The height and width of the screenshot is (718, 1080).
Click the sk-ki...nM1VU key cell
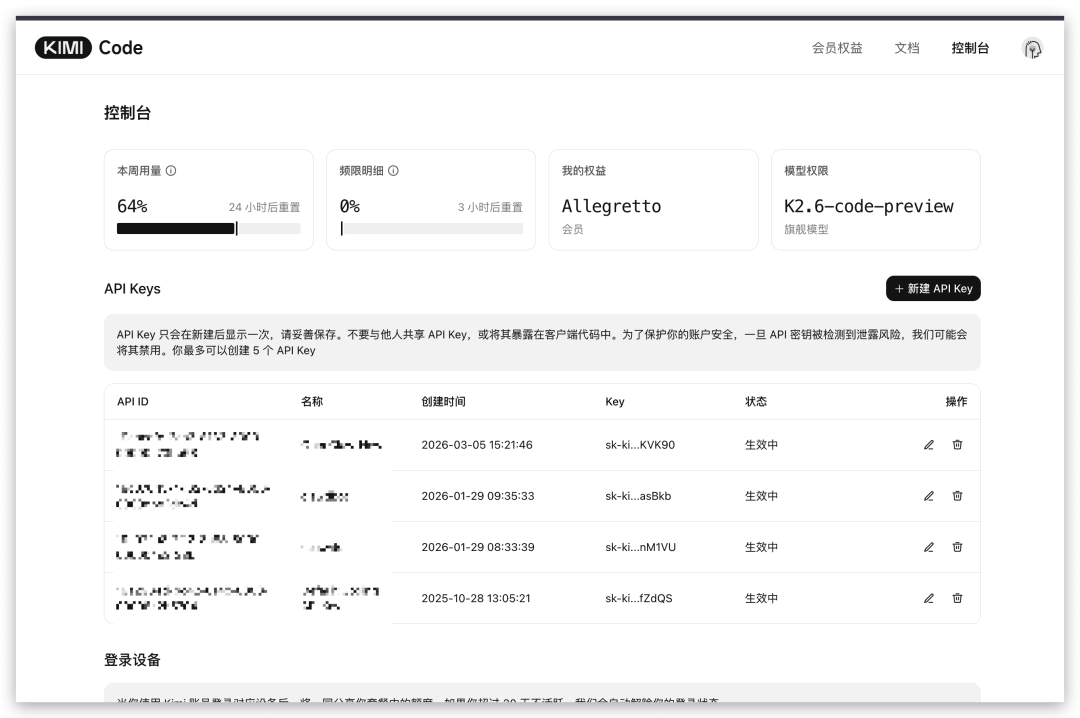coord(641,547)
